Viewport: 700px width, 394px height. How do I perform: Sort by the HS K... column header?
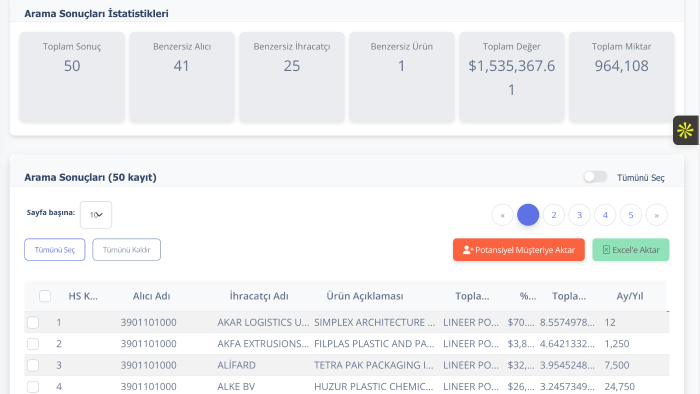click(x=83, y=296)
